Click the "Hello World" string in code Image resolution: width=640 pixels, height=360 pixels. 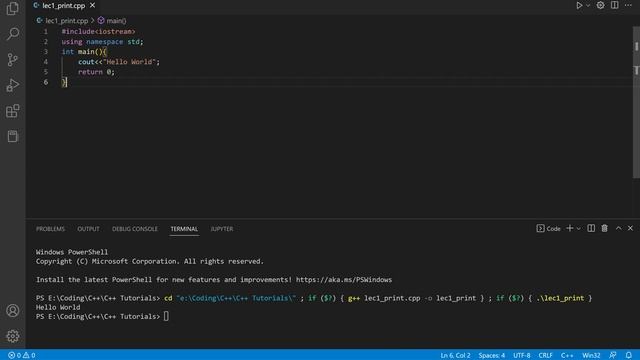129,62
